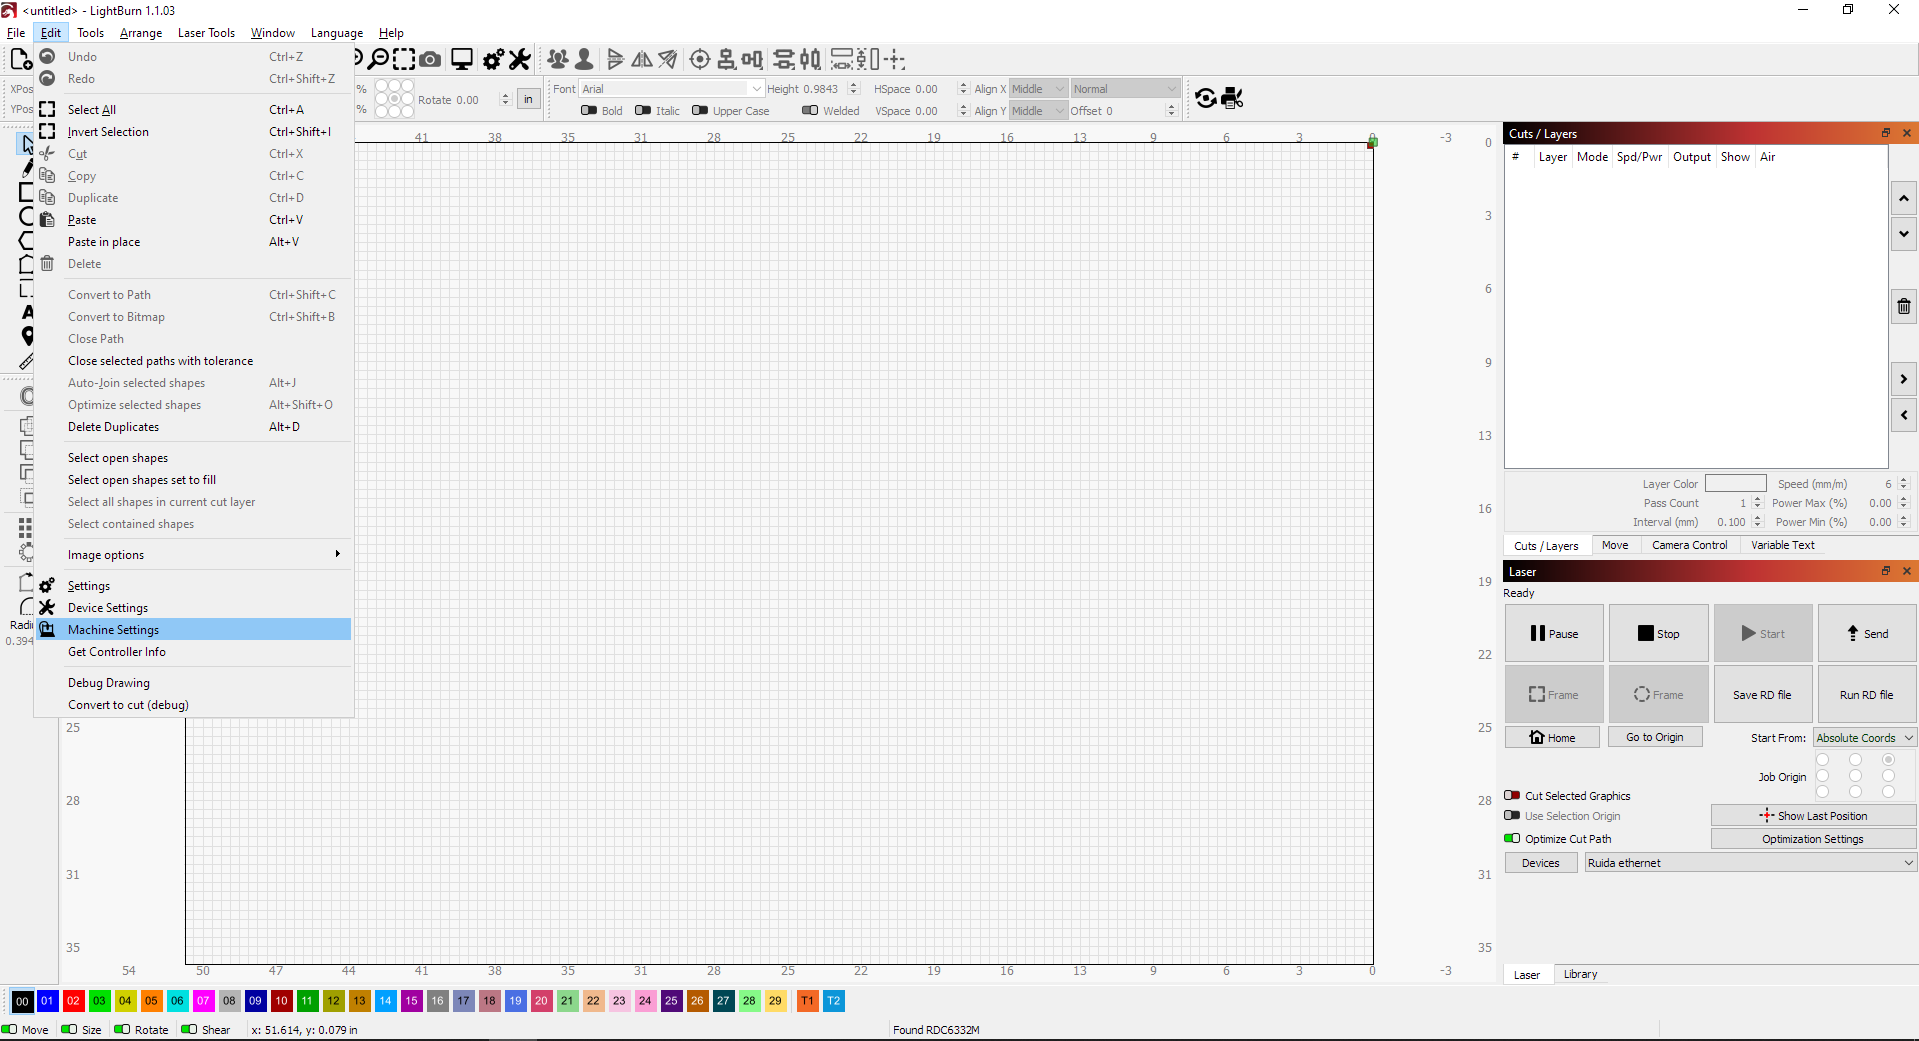Click Get Controller Info menu entry
Viewport: 1919px width, 1041px height.
tap(192, 652)
